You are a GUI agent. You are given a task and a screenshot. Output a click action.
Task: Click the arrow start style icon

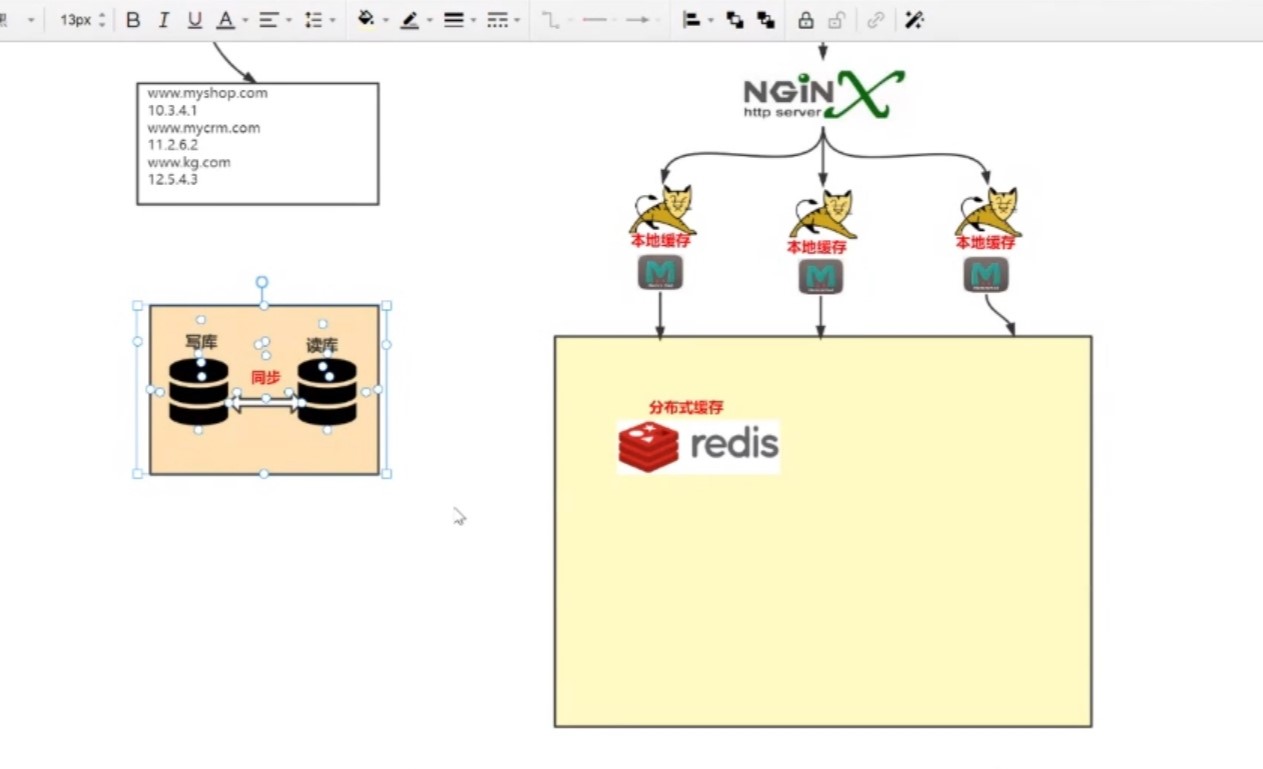coord(595,20)
